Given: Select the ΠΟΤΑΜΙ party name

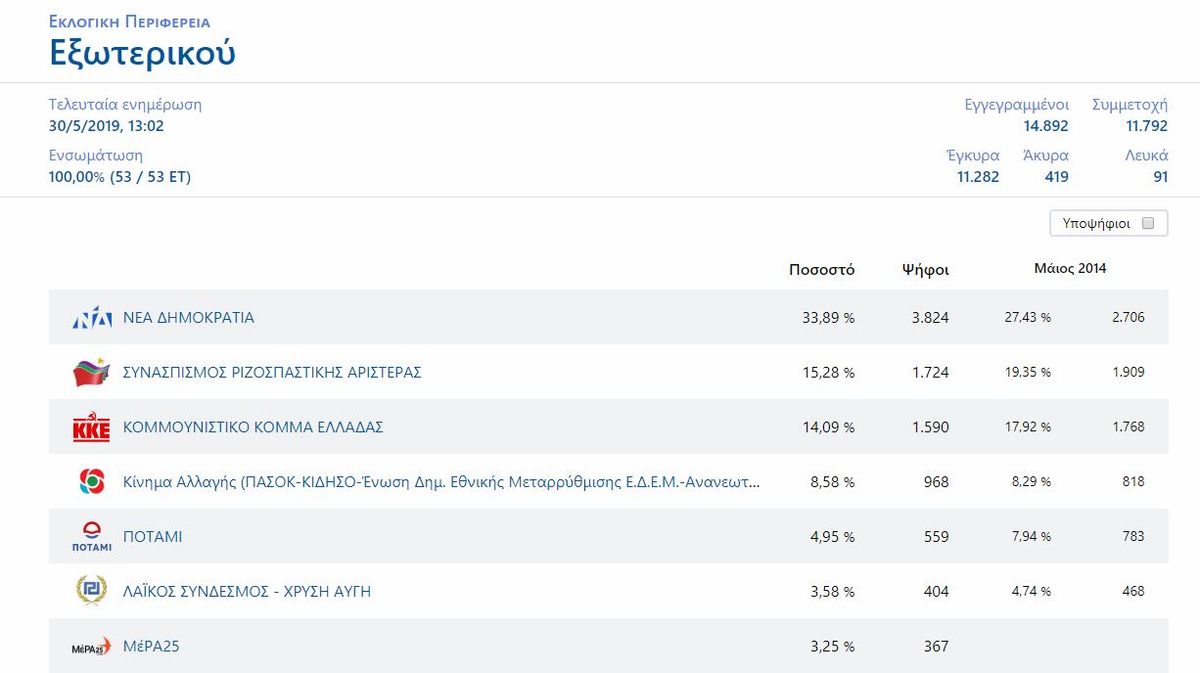Looking at the screenshot, I should (x=152, y=537).
